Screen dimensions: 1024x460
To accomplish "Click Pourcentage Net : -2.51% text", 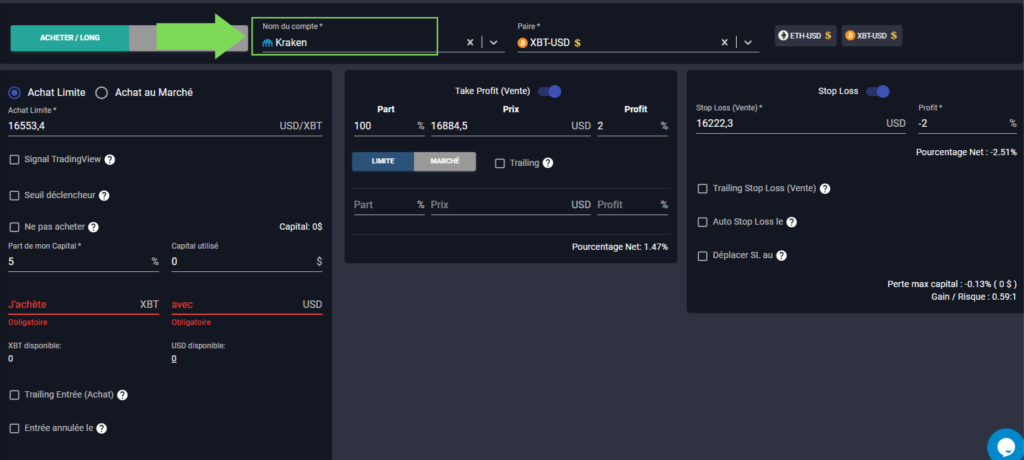I will 967,152.
